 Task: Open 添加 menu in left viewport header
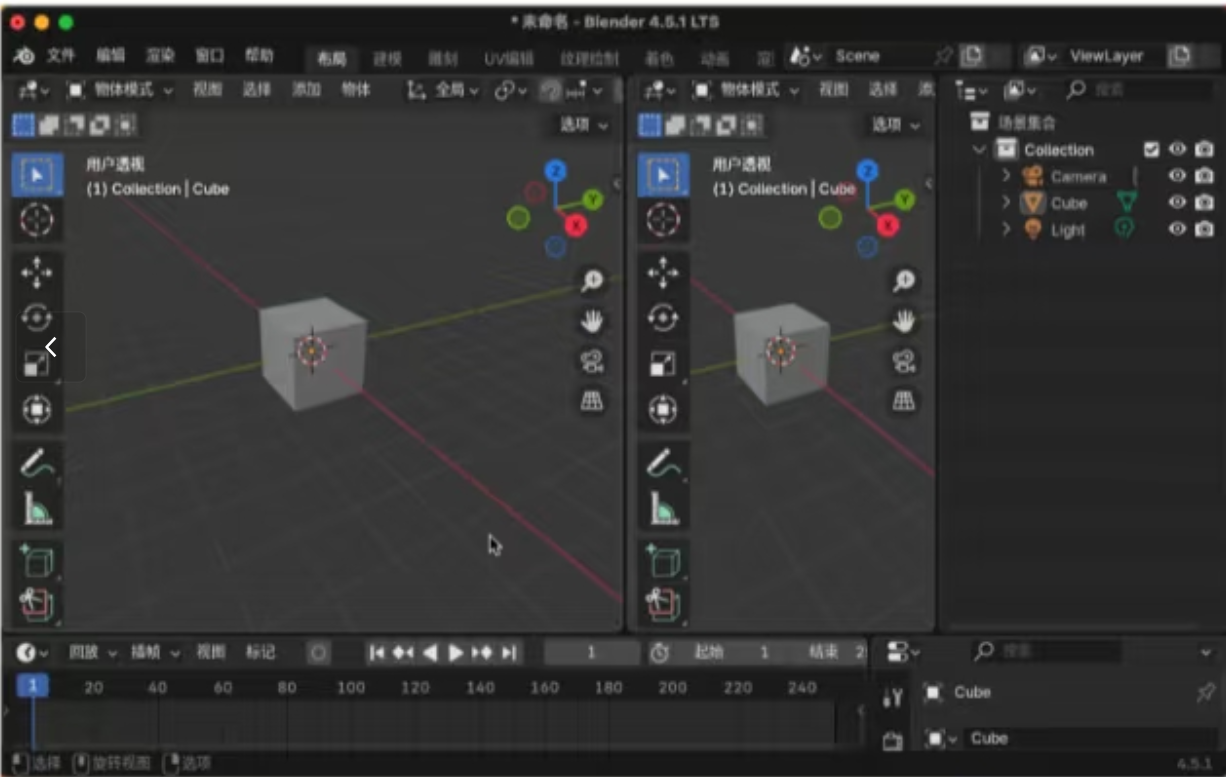[x=306, y=90]
